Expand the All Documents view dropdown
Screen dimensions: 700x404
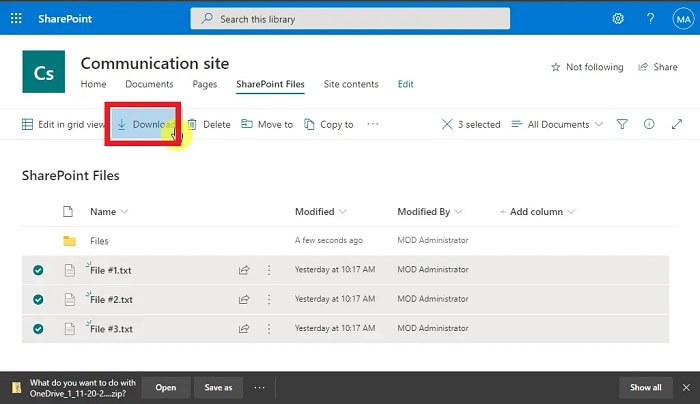tap(558, 124)
